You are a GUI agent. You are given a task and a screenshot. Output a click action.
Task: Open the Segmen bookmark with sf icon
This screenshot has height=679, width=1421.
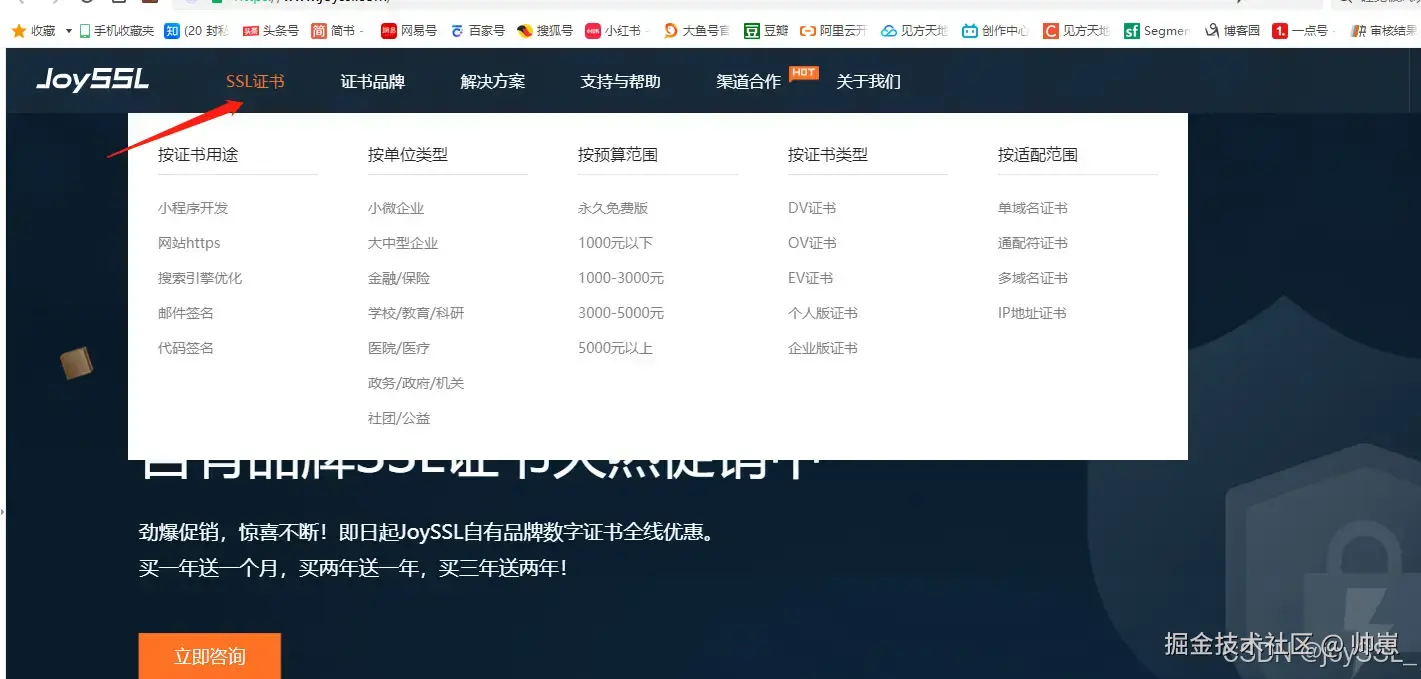click(x=1156, y=31)
